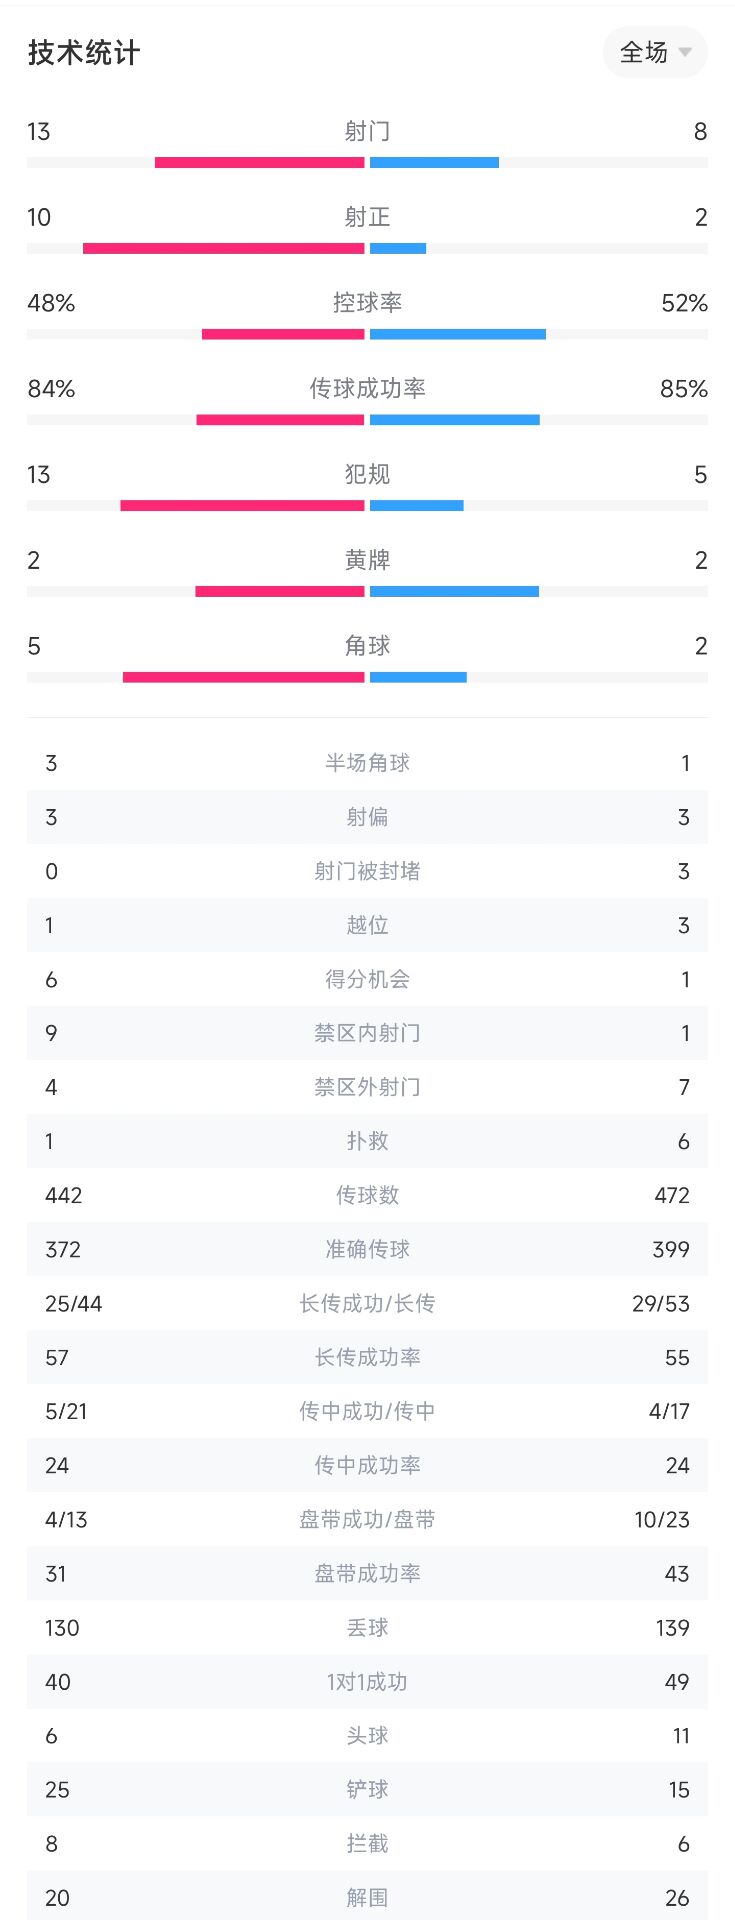Click the blue 黄牌 yellow card bar
The width and height of the screenshot is (735, 1920).
pos(454,592)
